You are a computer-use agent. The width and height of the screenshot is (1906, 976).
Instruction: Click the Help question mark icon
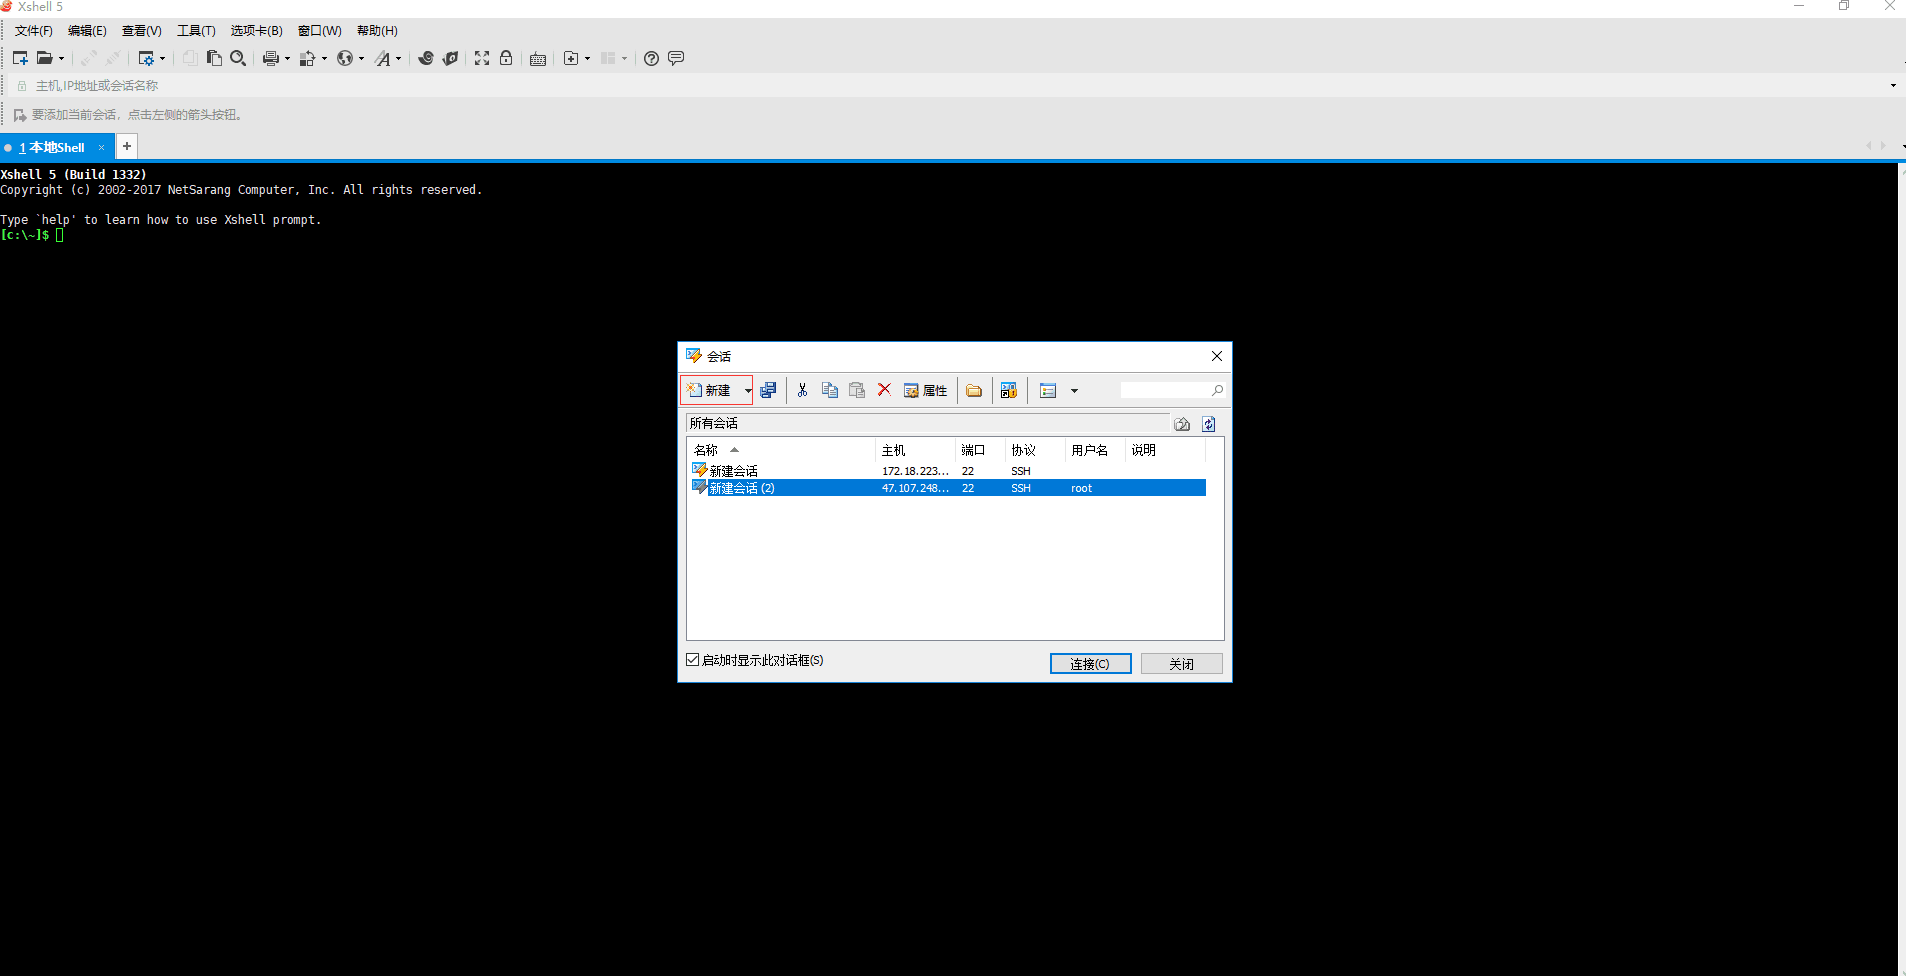(651, 58)
